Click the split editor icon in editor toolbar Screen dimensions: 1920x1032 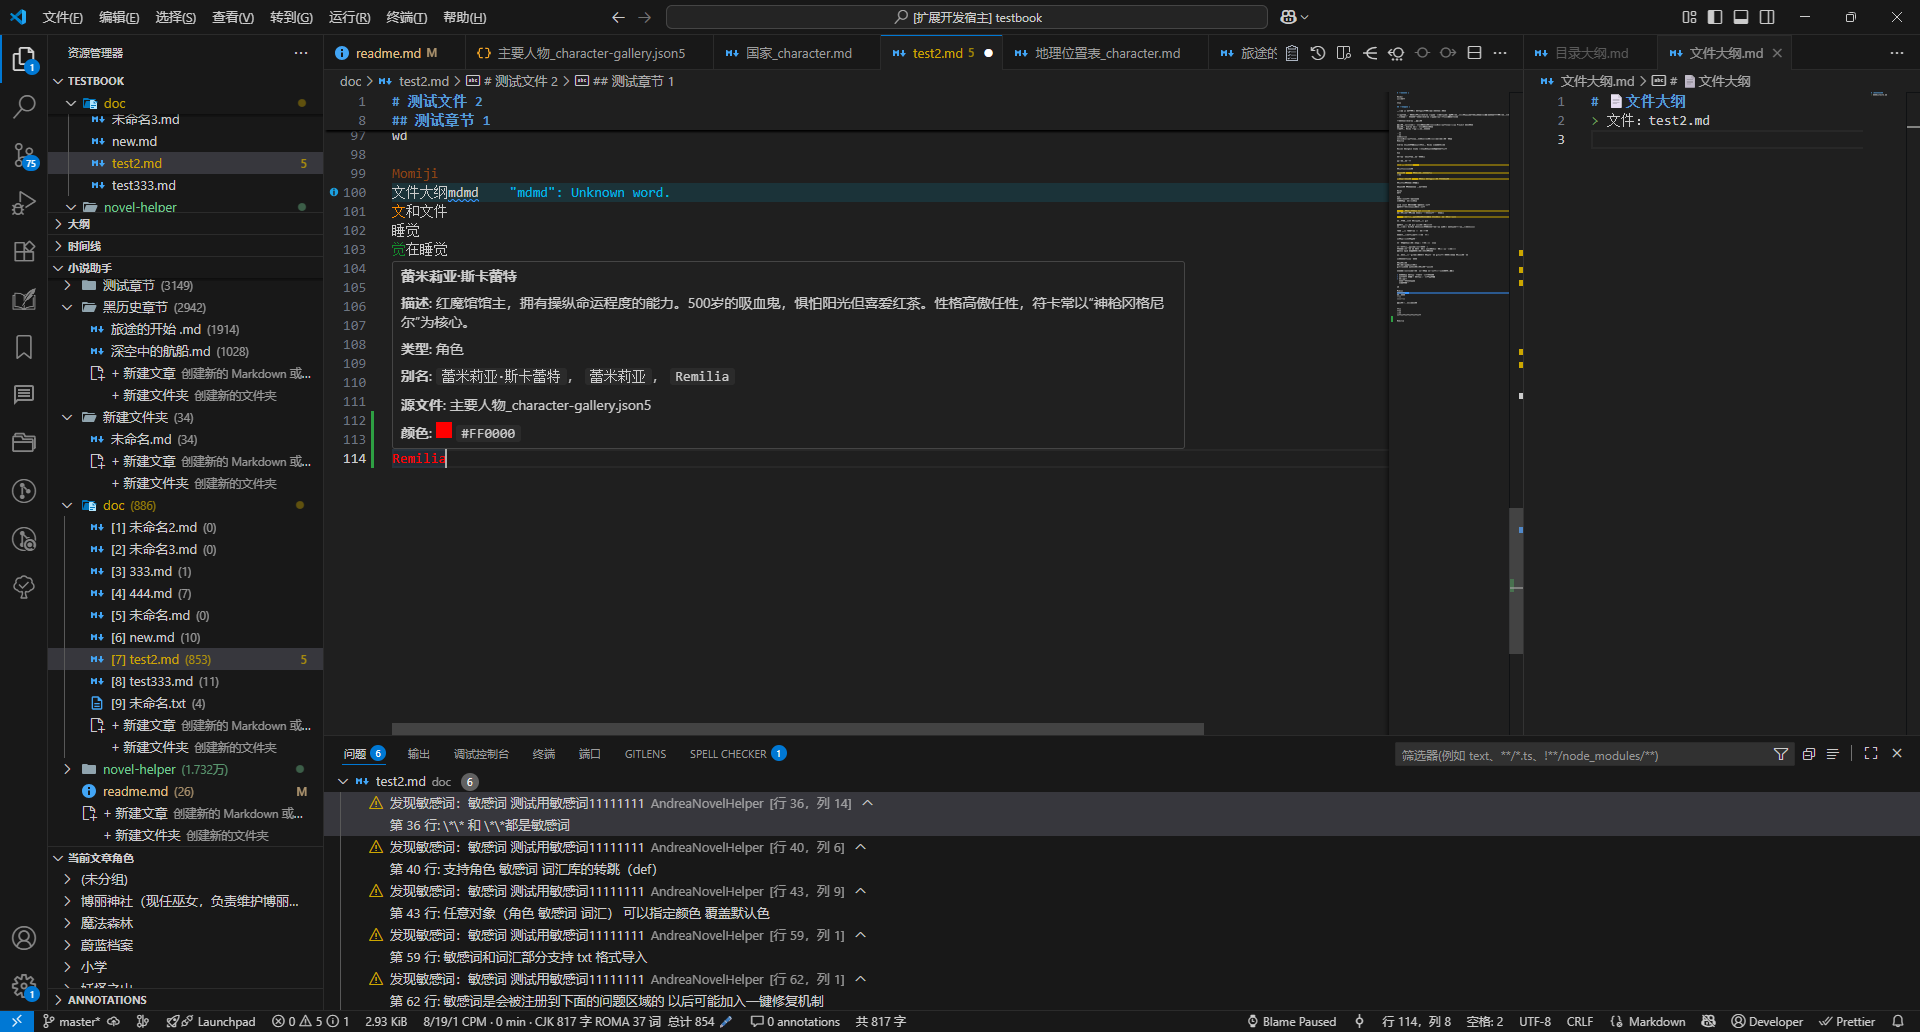1474,53
